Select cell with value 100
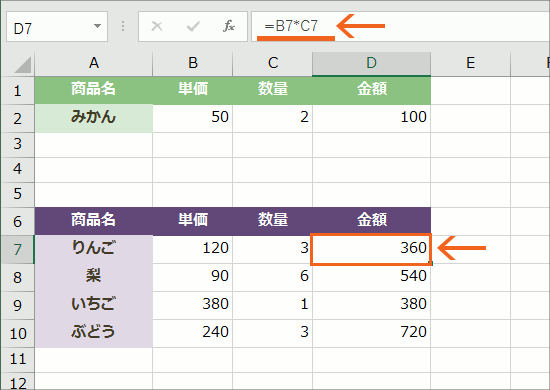This screenshot has height=390, width=550. (371, 119)
